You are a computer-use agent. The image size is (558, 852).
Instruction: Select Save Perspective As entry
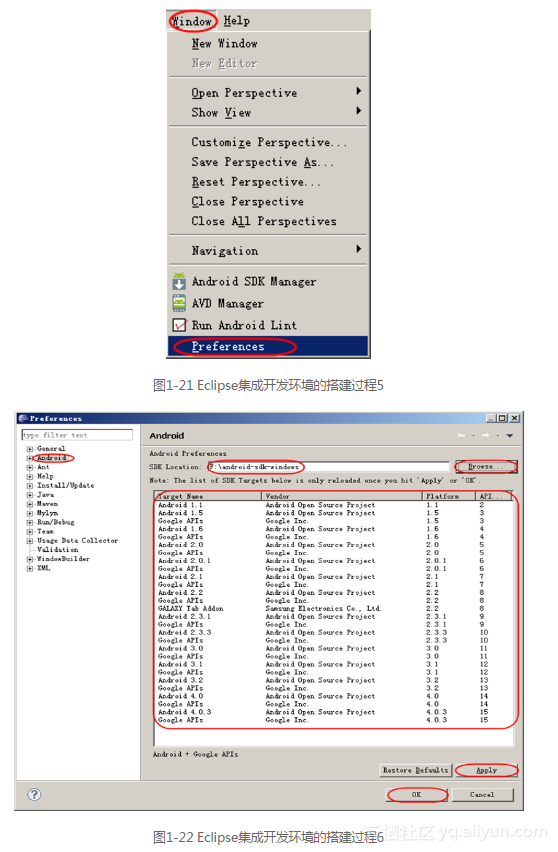[262, 162]
